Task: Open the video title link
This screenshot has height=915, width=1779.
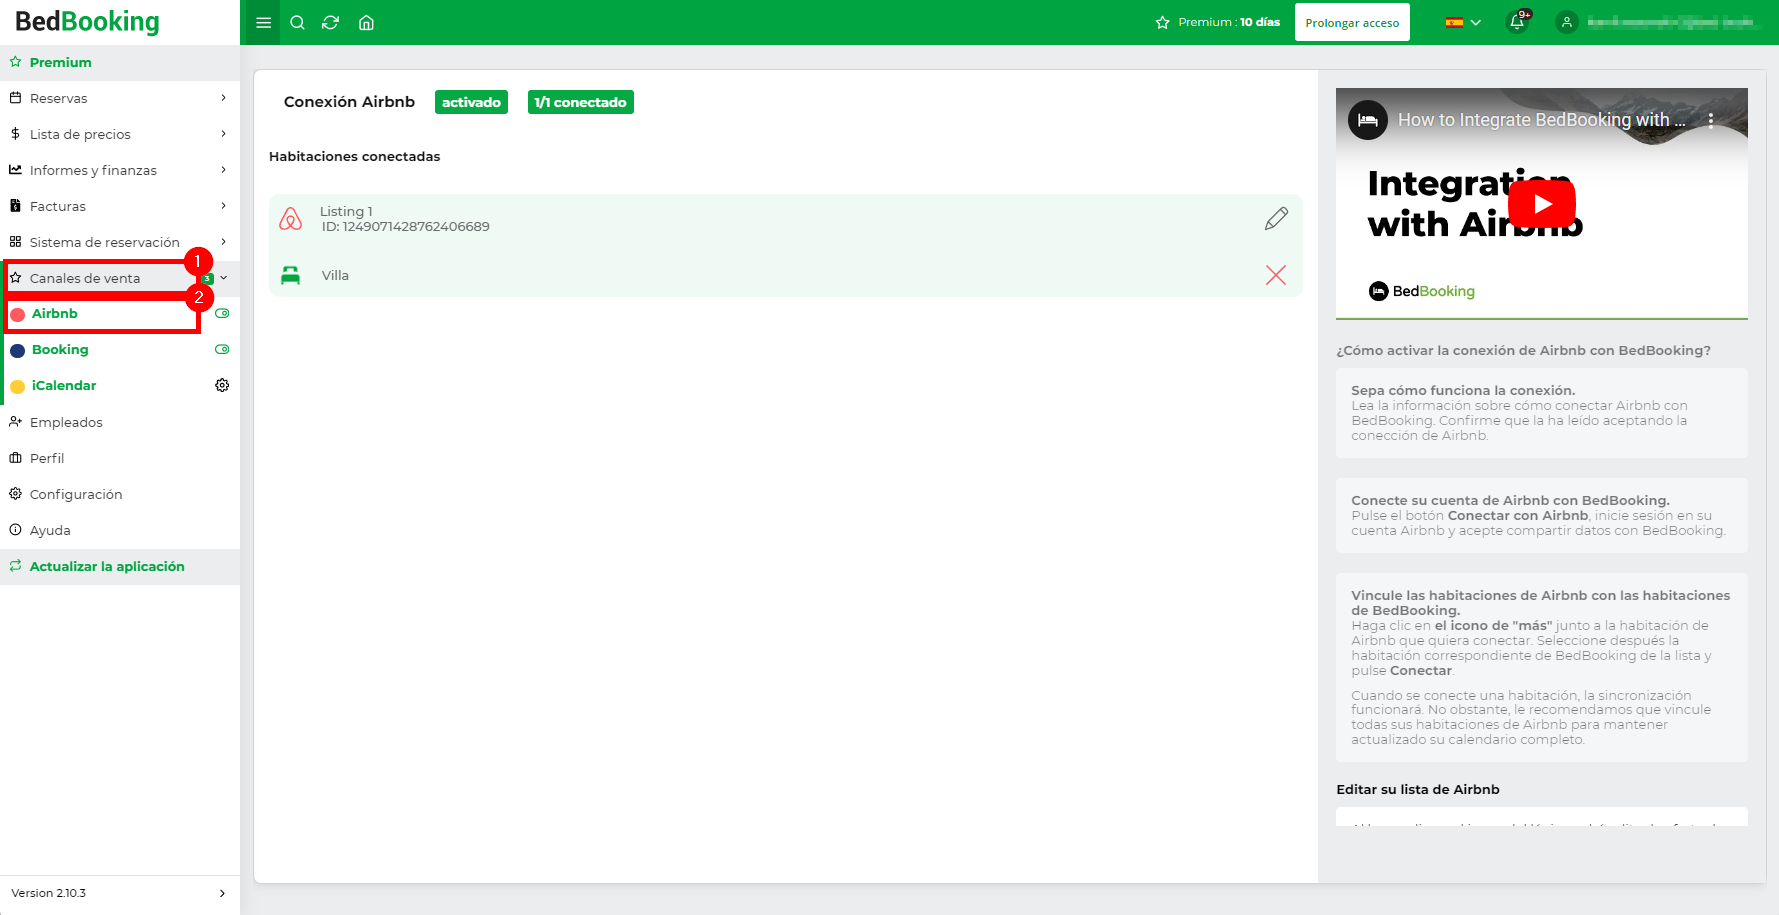Action: [x=1541, y=120]
